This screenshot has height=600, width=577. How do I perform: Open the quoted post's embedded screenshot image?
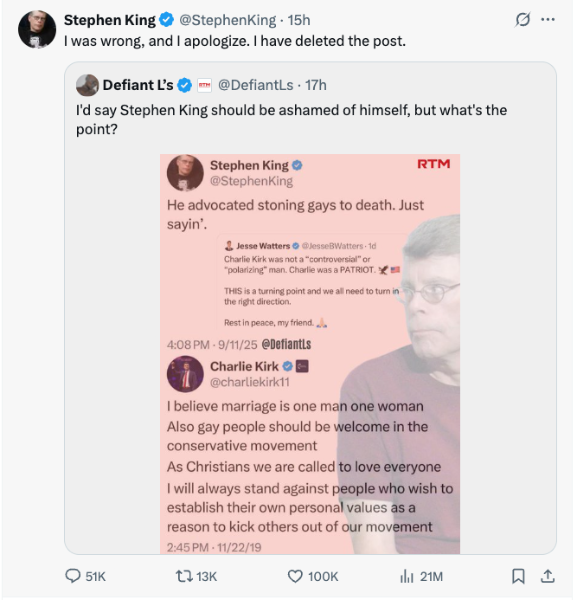tap(310, 354)
